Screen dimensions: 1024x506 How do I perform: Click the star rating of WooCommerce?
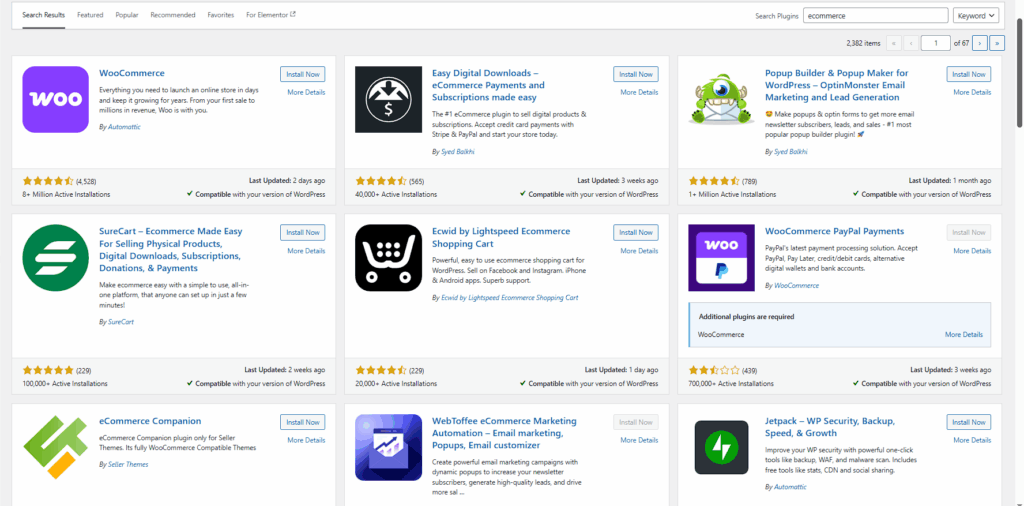pos(48,181)
